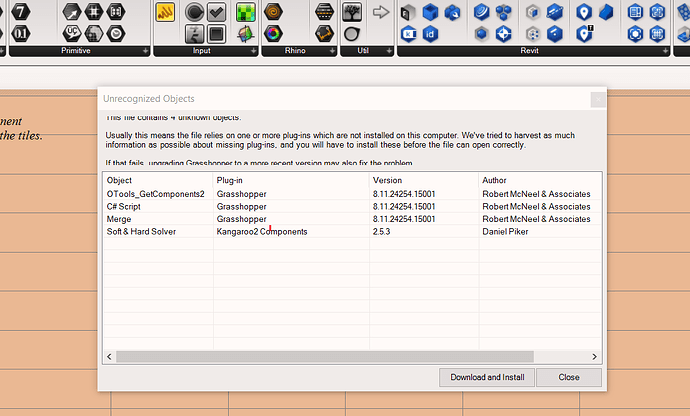Expand the Util panel with plus
690x416 pixels.
(x=389, y=51)
